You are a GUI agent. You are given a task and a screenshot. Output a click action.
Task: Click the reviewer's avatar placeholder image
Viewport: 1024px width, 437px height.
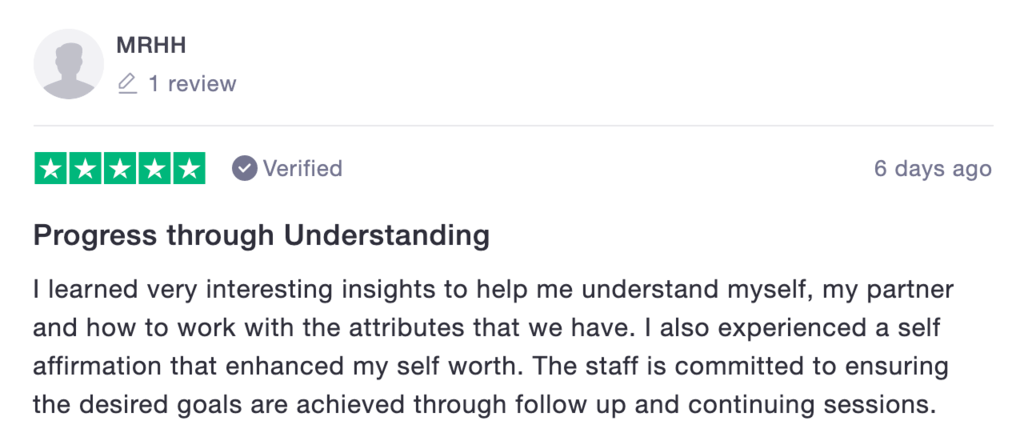tap(68, 63)
